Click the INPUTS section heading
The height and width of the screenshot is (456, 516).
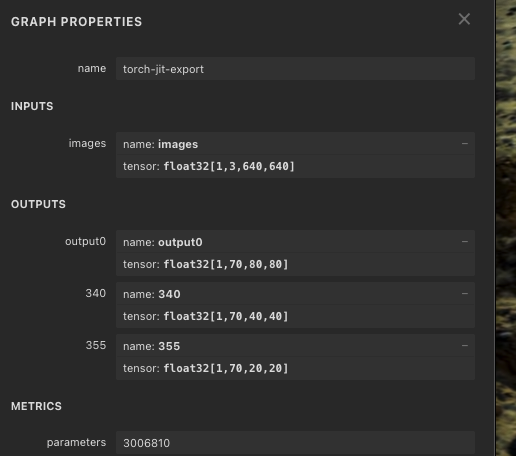[32, 106]
